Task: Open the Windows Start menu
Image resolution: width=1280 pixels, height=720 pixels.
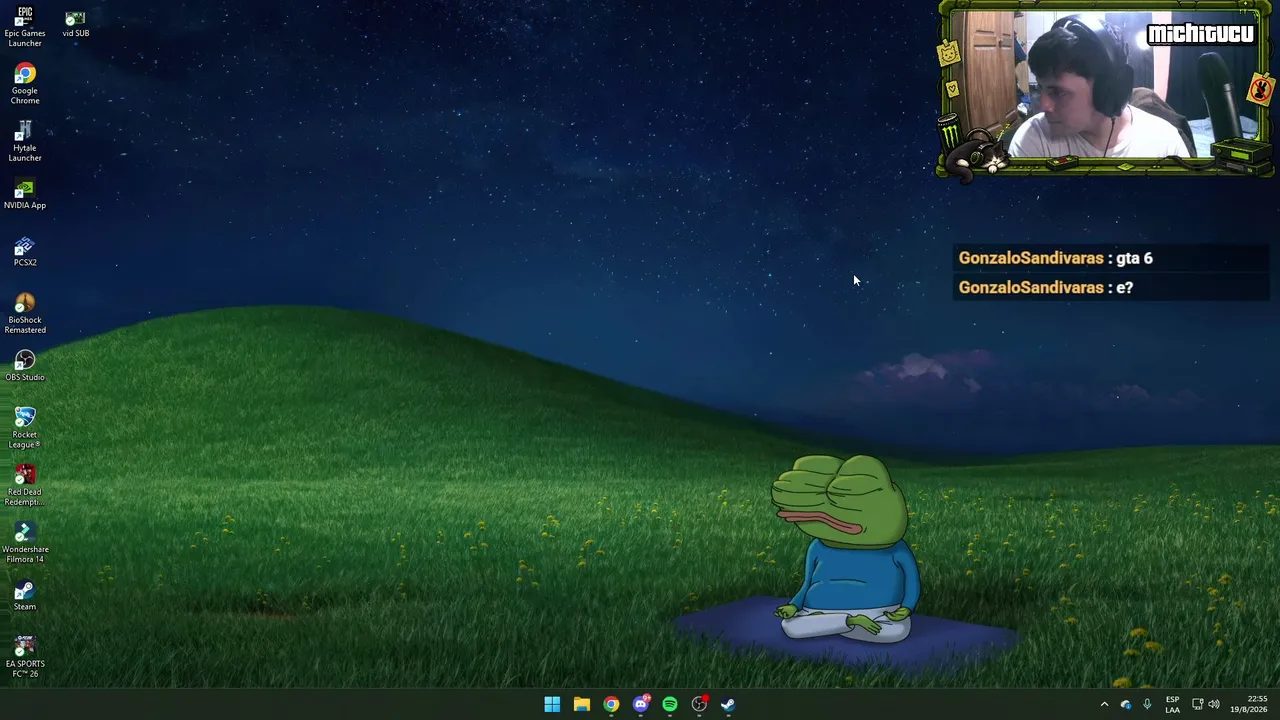Action: (x=552, y=704)
